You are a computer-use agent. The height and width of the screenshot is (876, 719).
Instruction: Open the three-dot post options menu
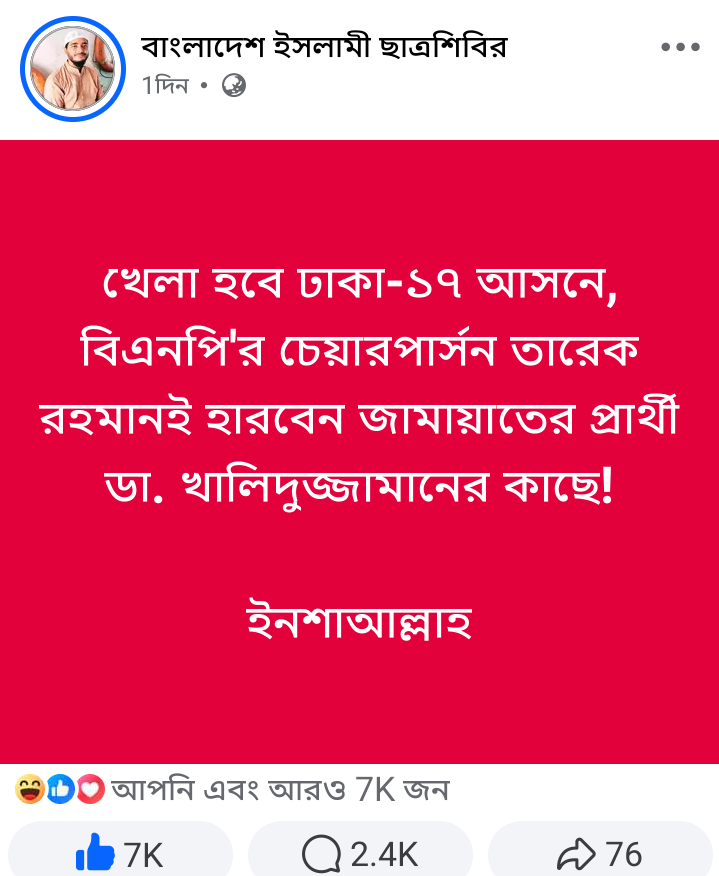(x=680, y=47)
